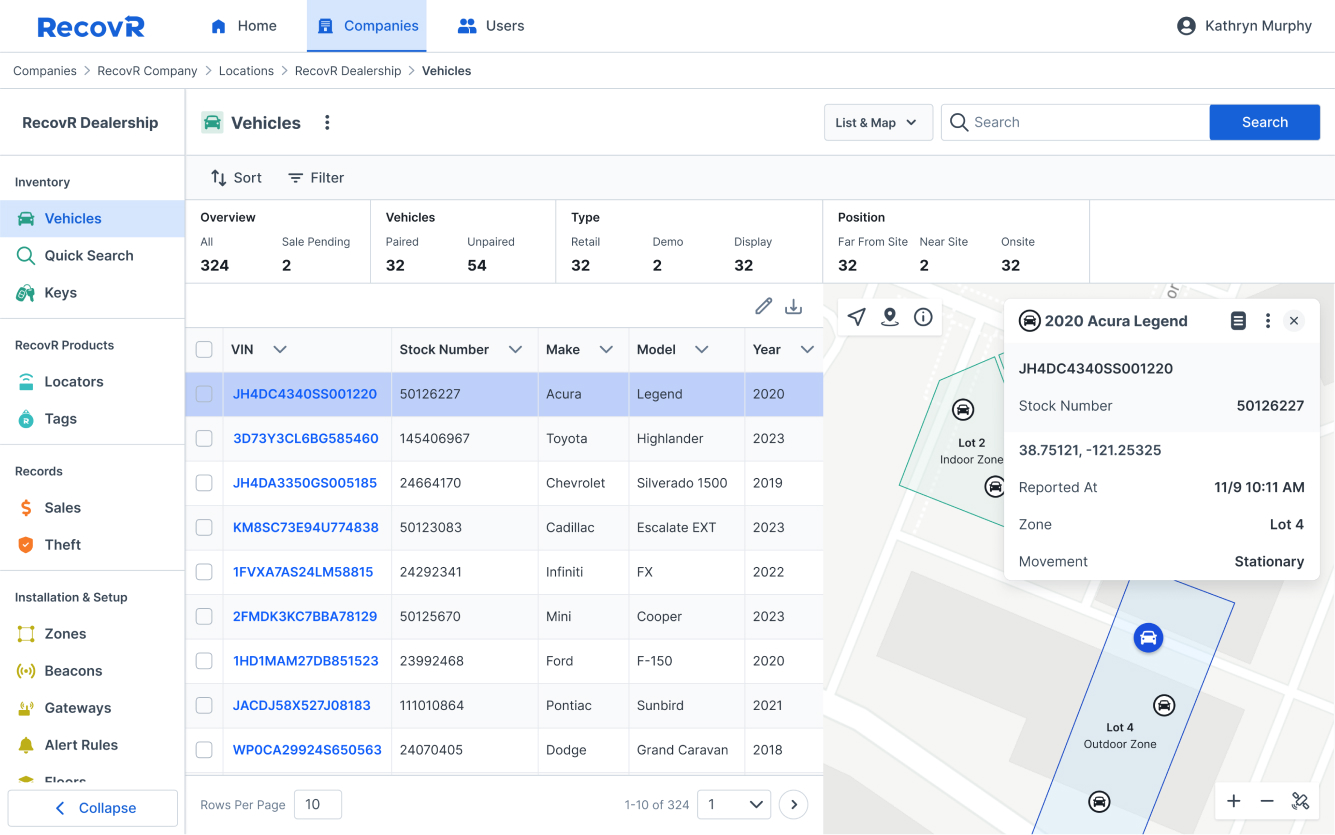Click the blue Search button
The width and height of the screenshot is (1335, 835).
tap(1264, 122)
